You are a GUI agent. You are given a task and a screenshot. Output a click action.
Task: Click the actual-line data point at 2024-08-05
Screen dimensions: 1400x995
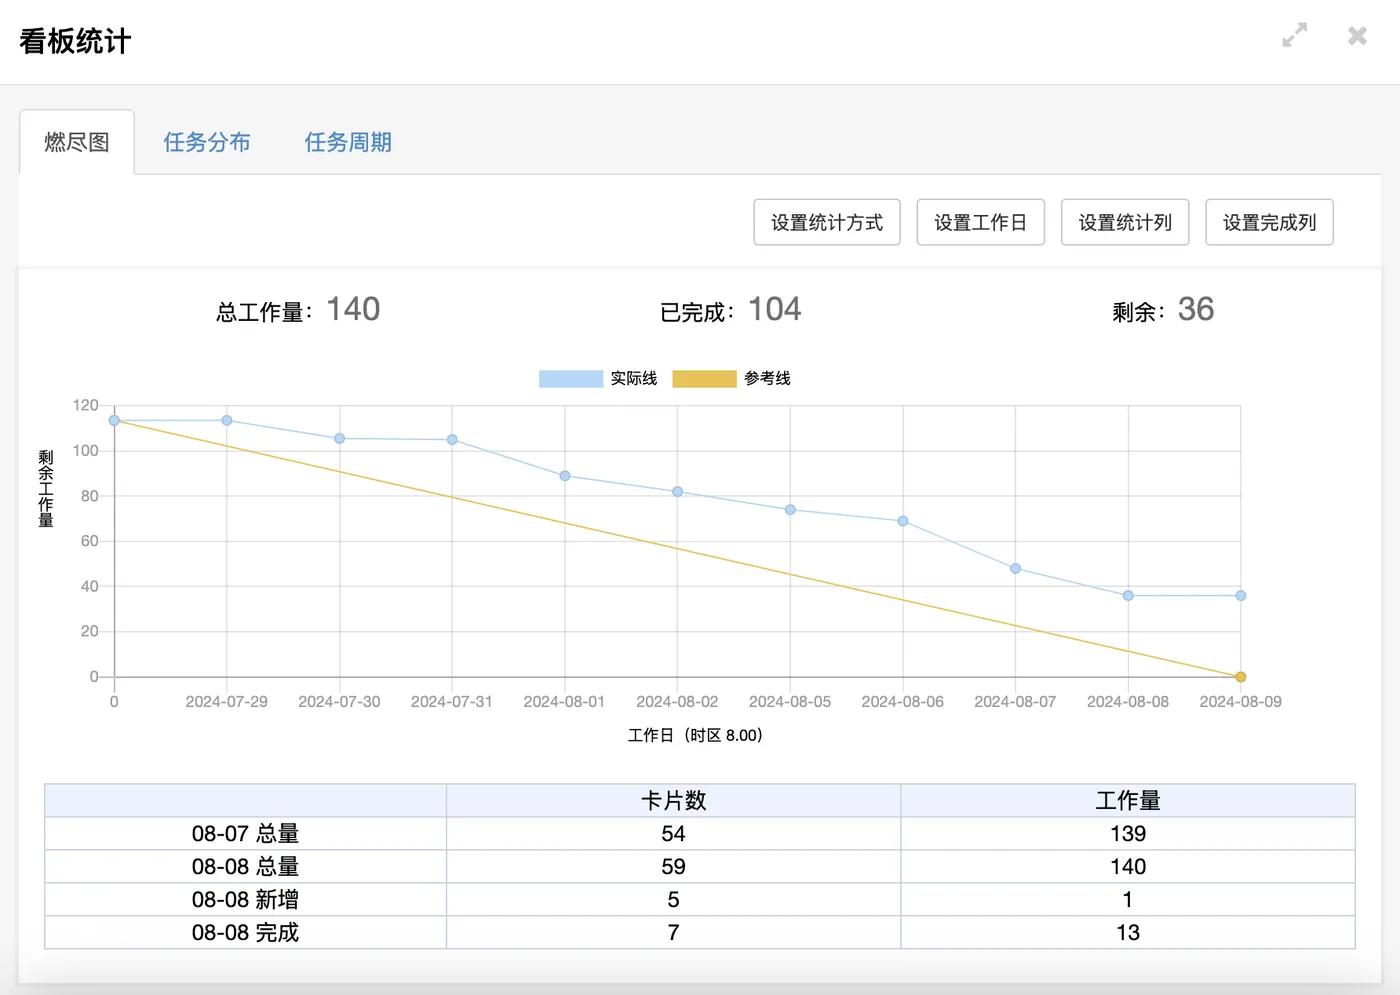[x=790, y=510]
